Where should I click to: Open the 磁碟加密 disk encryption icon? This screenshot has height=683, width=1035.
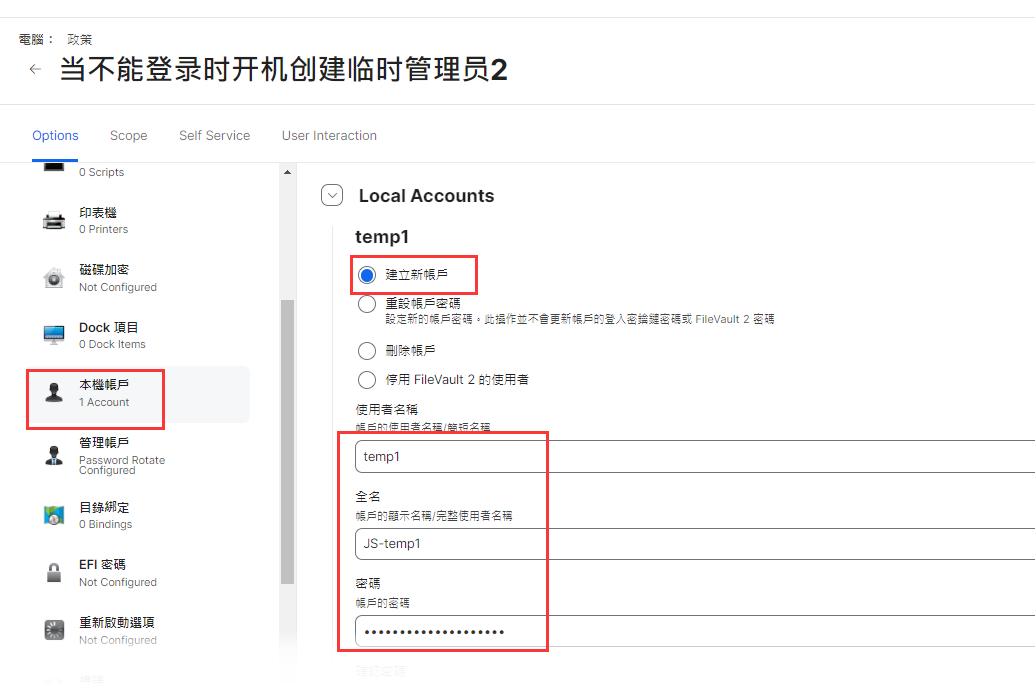pos(54,279)
